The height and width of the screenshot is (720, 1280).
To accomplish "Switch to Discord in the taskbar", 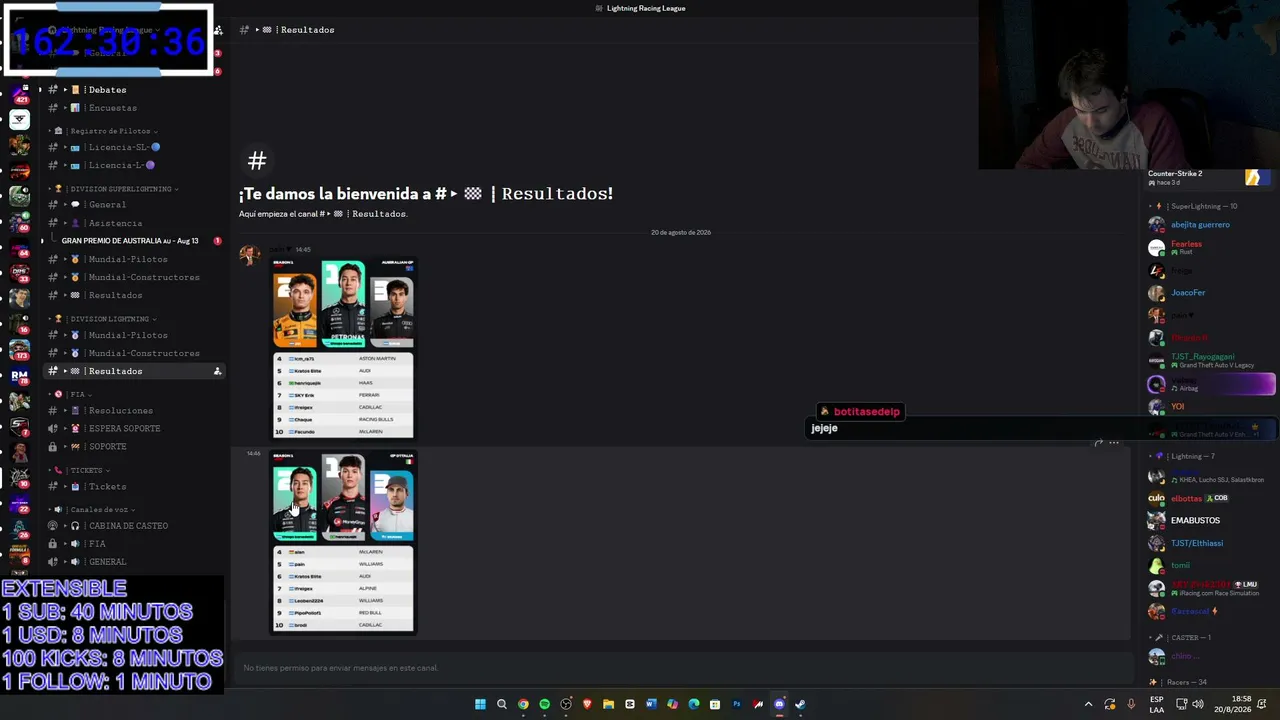I will click(x=779, y=704).
